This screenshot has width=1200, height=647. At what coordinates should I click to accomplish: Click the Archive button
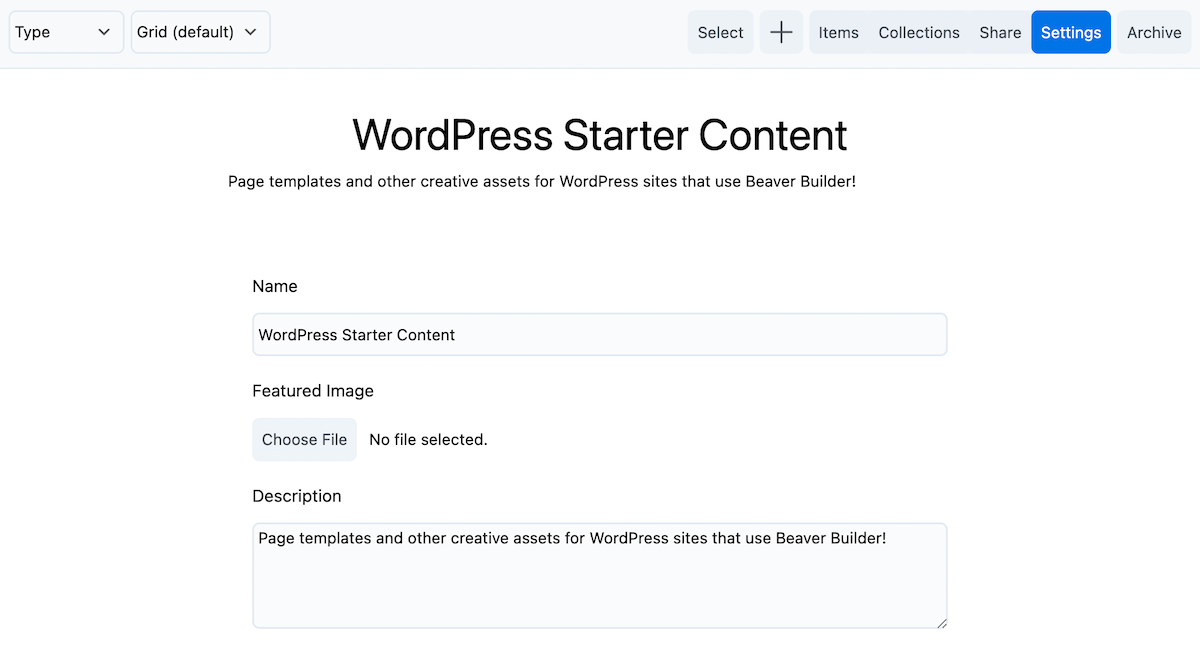1154,32
